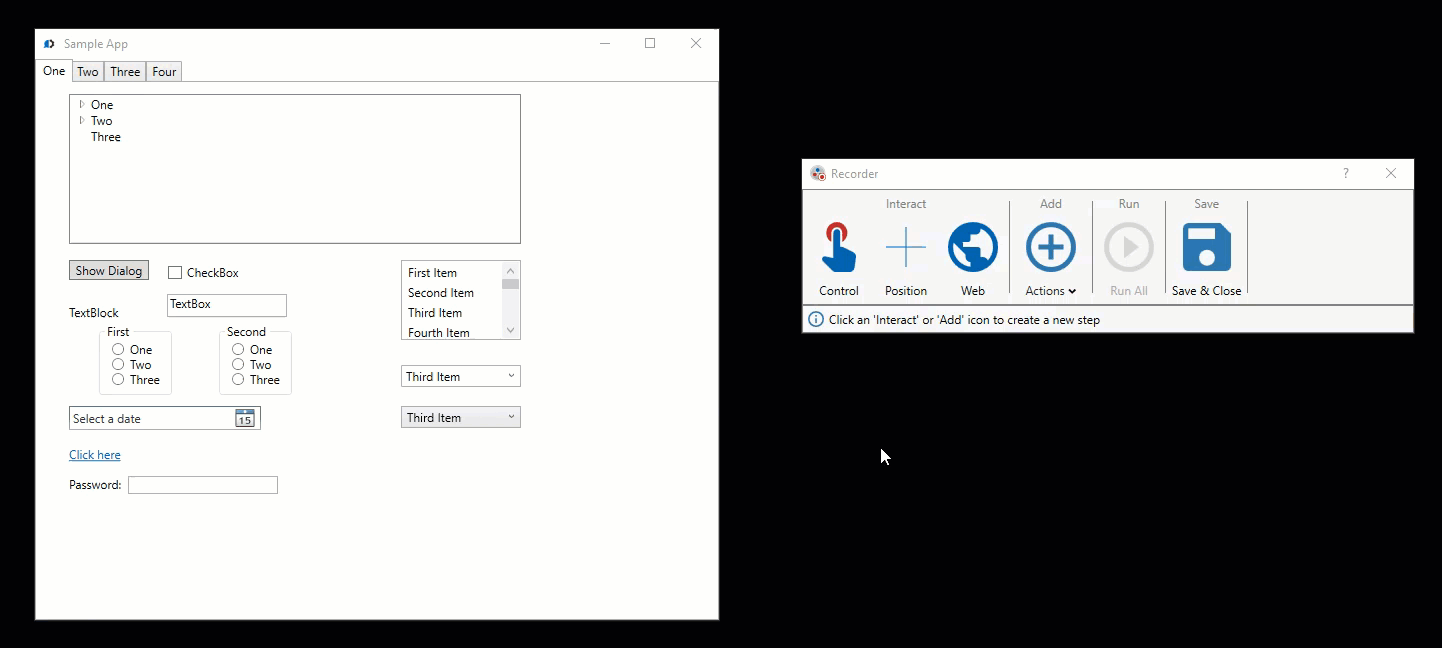Click the Recorder help question mark

[1346, 173]
